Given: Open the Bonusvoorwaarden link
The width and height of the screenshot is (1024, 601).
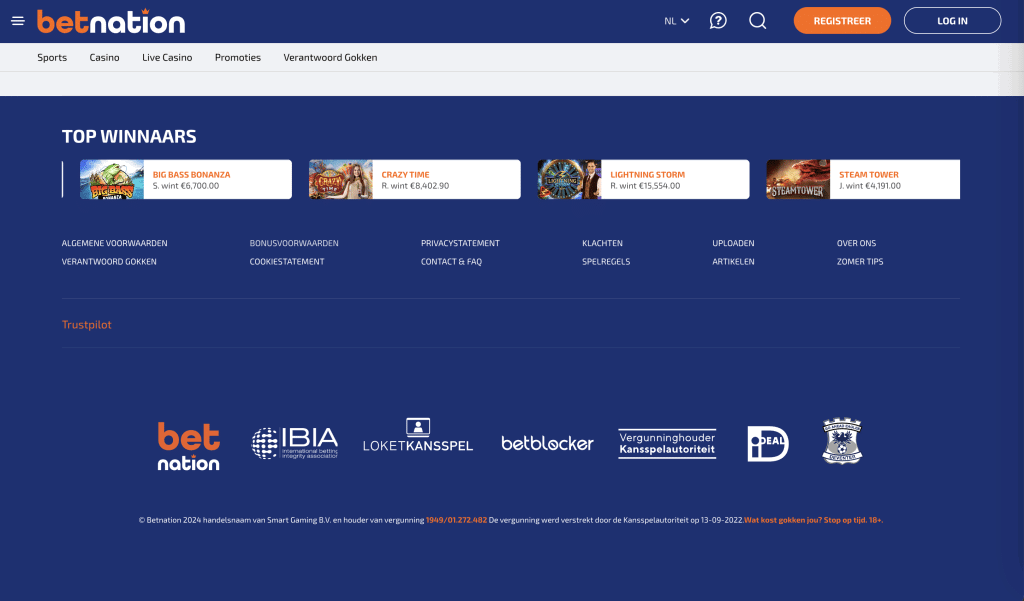Looking at the screenshot, I should (294, 243).
